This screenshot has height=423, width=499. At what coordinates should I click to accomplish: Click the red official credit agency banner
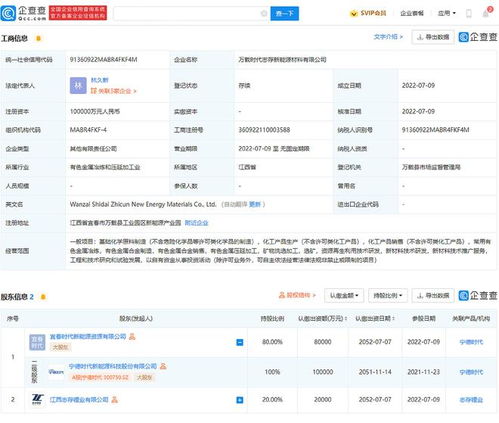tap(78, 13)
